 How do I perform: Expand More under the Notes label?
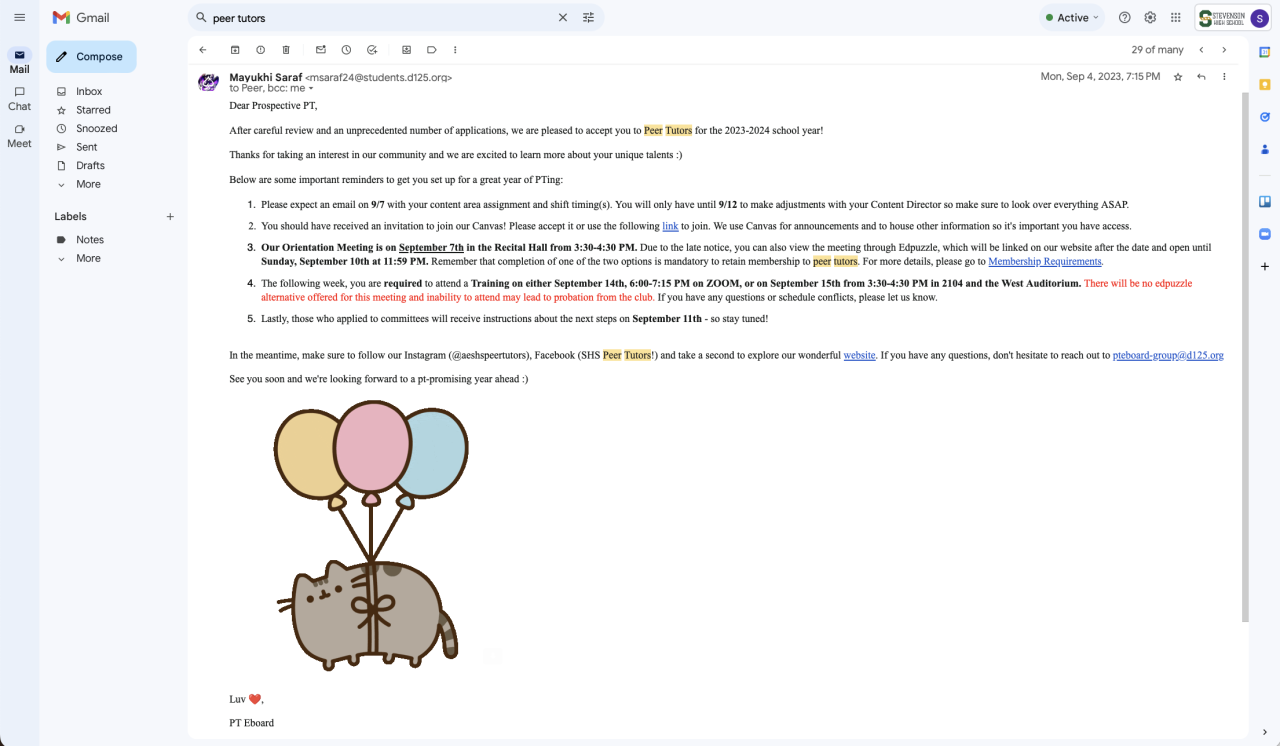(x=88, y=258)
